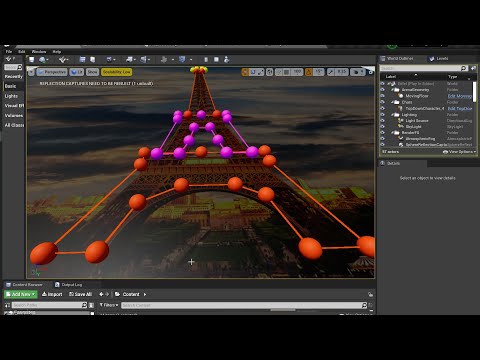This screenshot has height=360, width=480.
Task: Click the Import button in Content Browser
Action: [x=52, y=294]
